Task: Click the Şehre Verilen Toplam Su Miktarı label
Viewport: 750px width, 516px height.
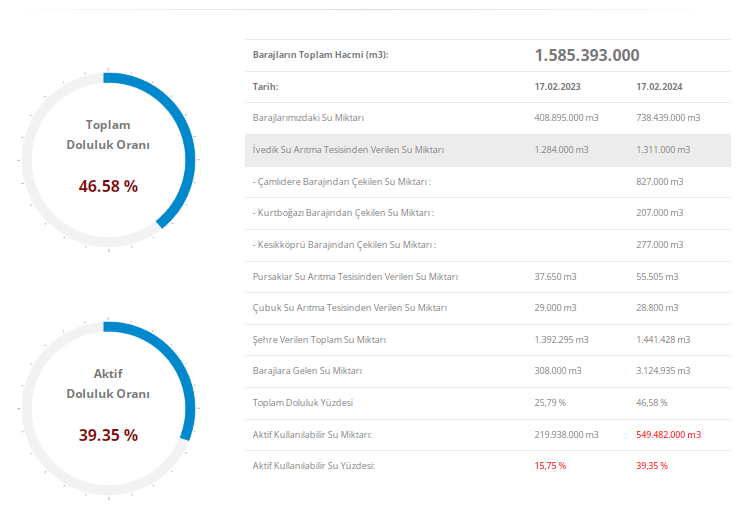Action: point(319,340)
